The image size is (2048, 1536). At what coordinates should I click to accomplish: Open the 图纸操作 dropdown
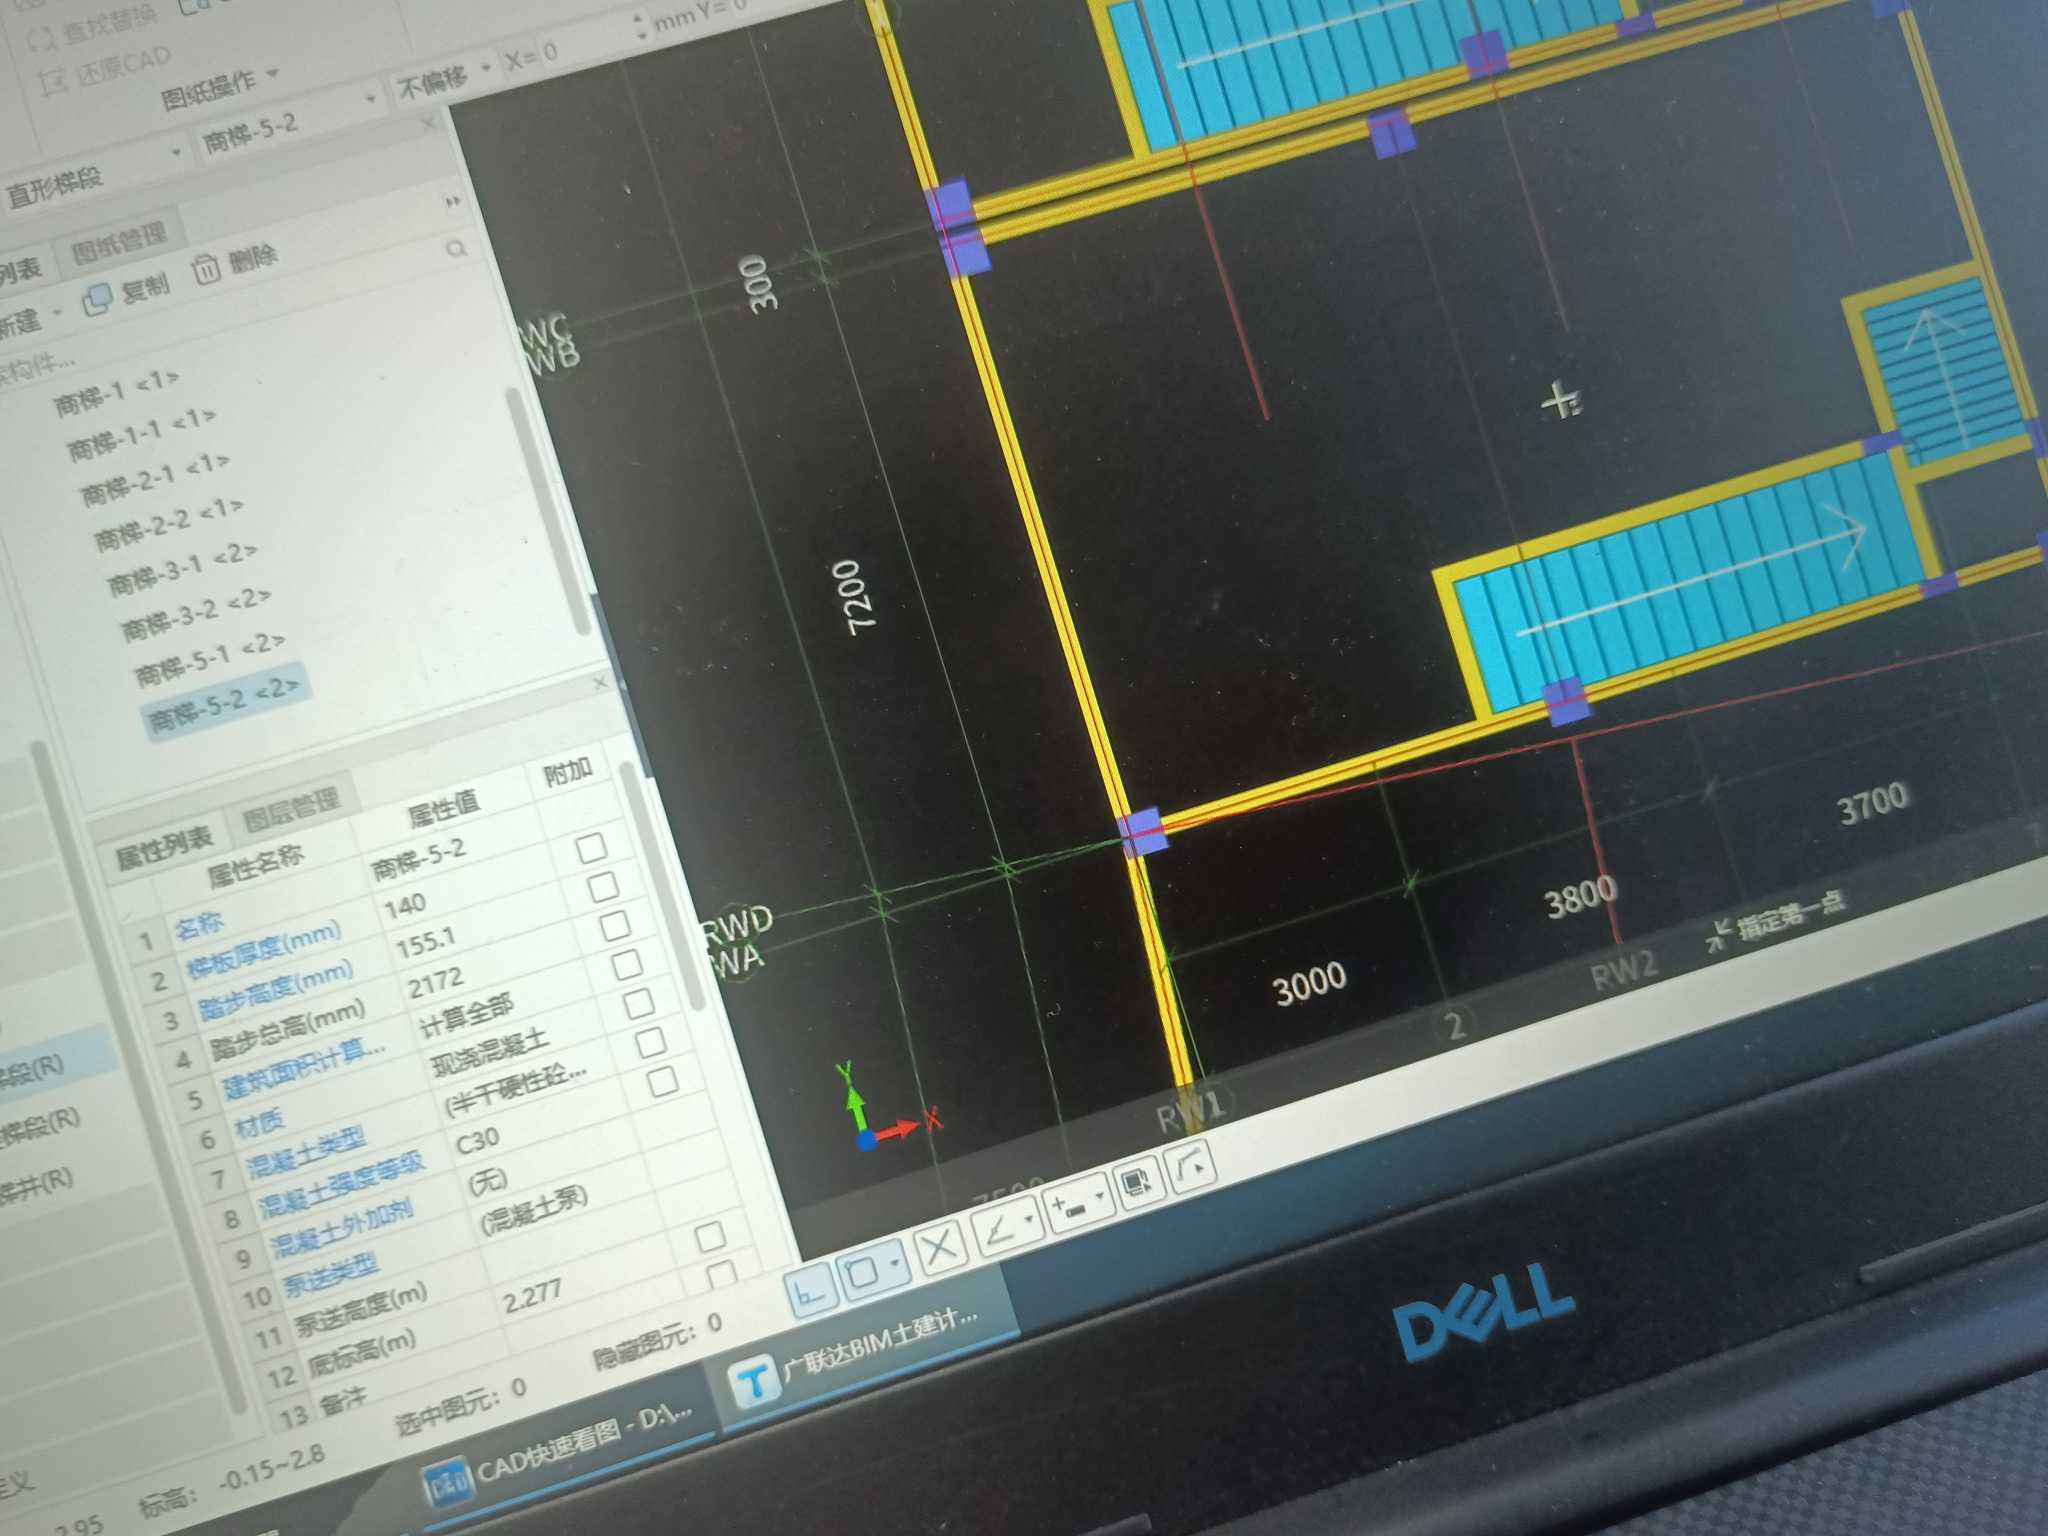point(221,87)
